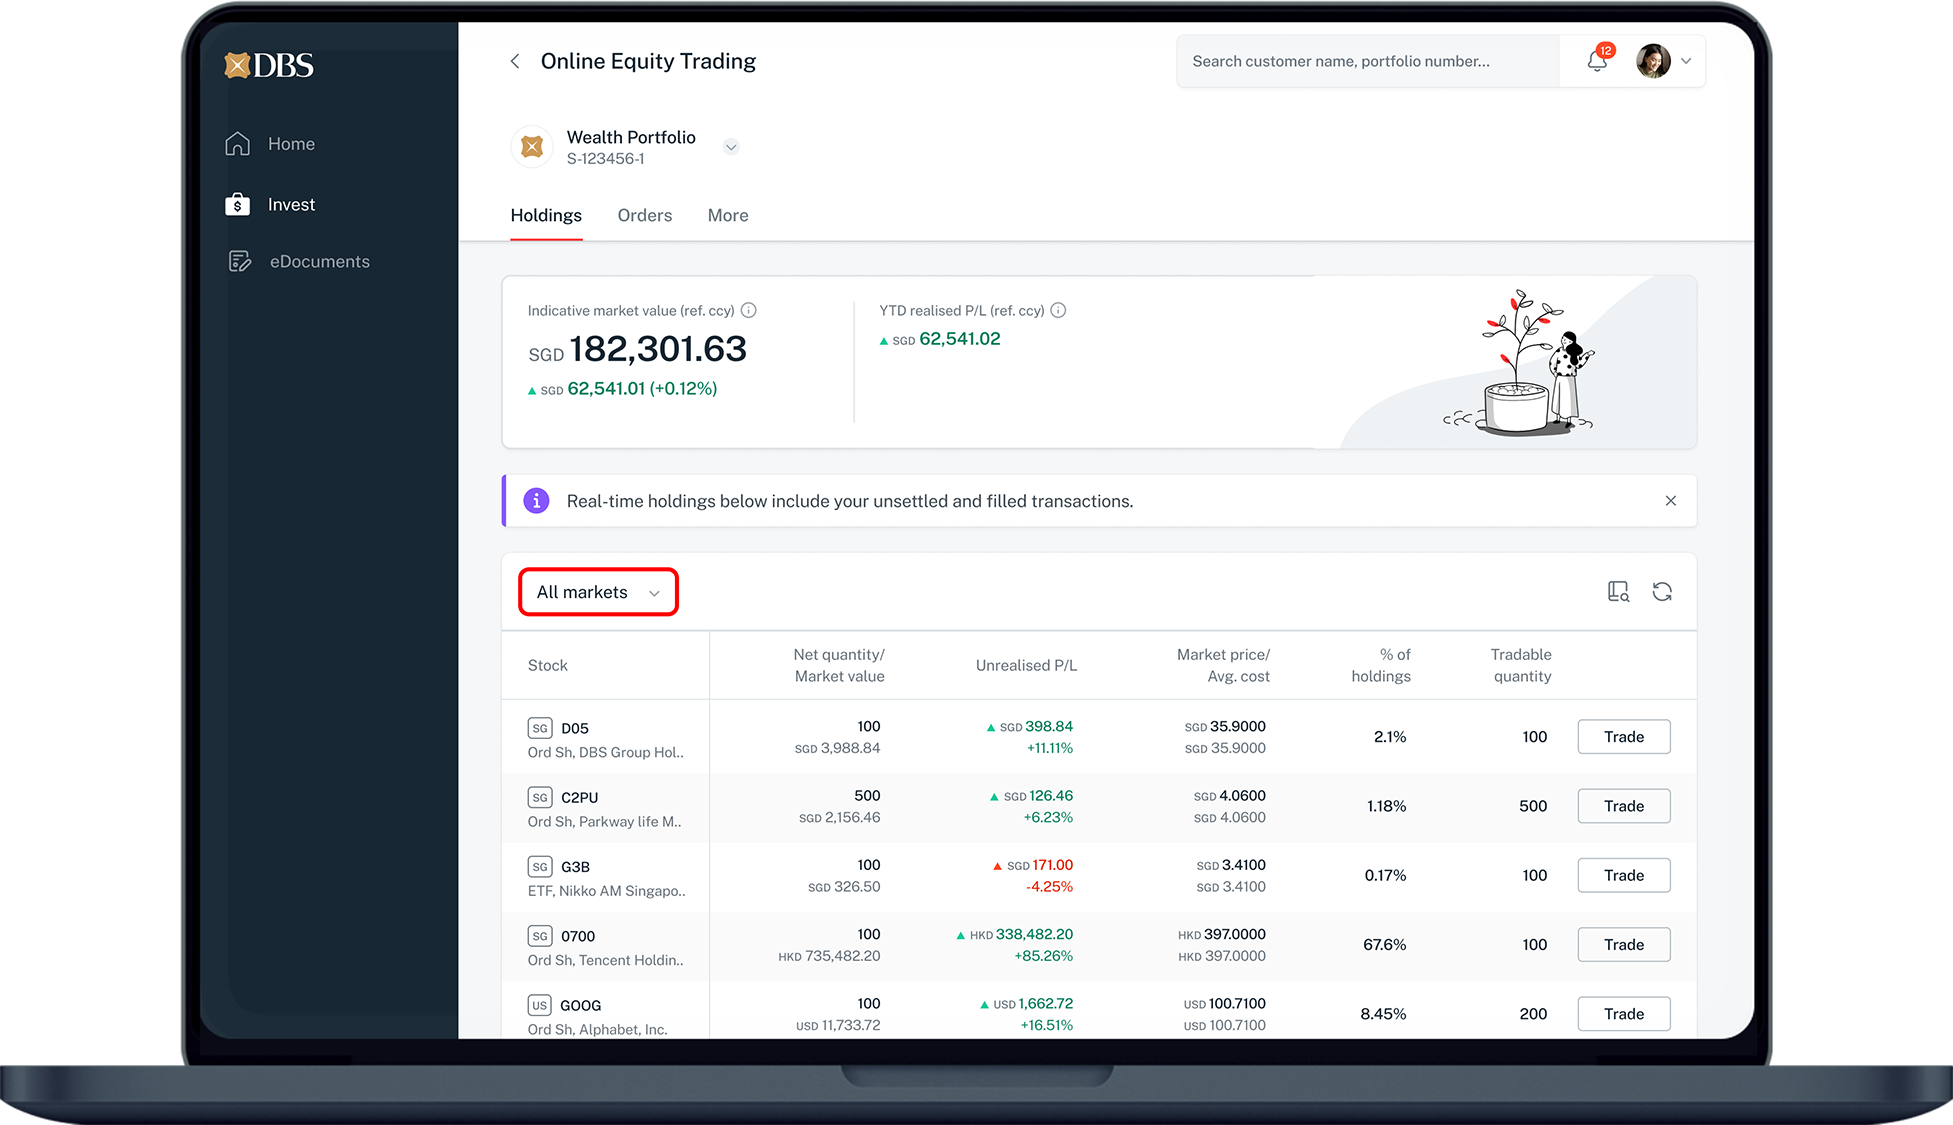Trade the 0700 Tencent stock
The height and width of the screenshot is (1125, 1953).
point(1624,944)
